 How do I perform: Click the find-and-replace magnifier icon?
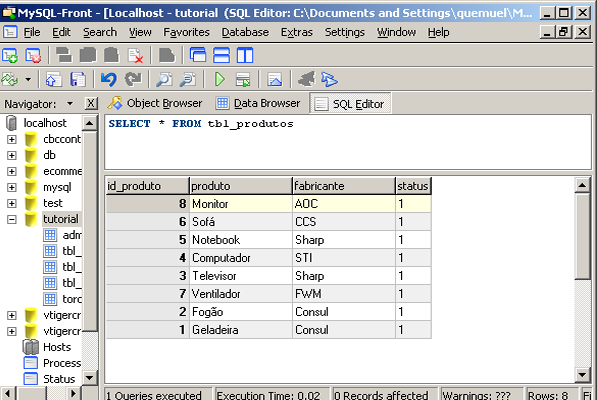(188, 80)
